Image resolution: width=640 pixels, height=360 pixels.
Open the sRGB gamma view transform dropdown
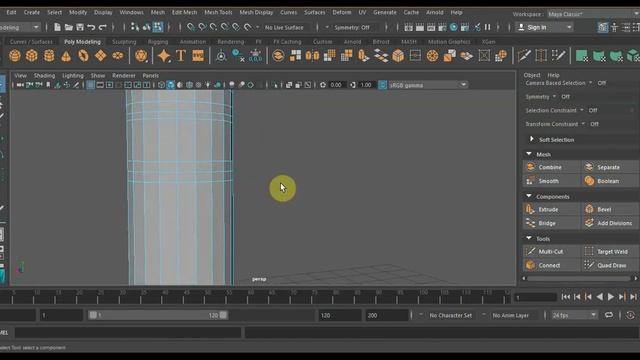(x=428, y=85)
